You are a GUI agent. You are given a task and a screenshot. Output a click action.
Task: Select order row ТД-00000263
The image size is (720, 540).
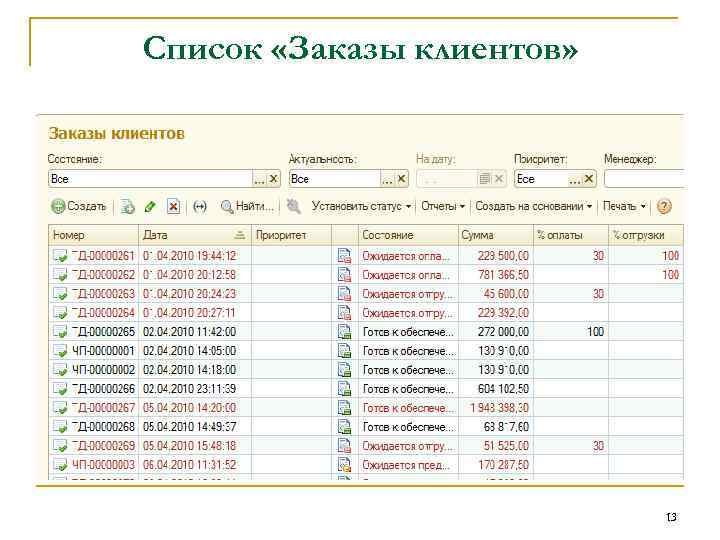(x=366, y=293)
